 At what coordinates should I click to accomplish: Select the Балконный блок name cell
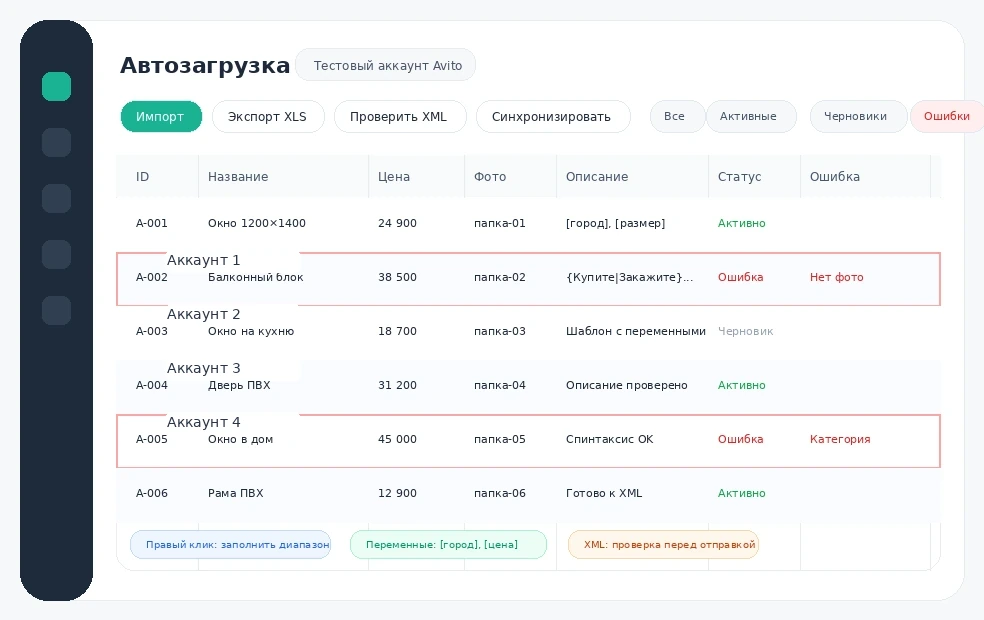(x=255, y=277)
